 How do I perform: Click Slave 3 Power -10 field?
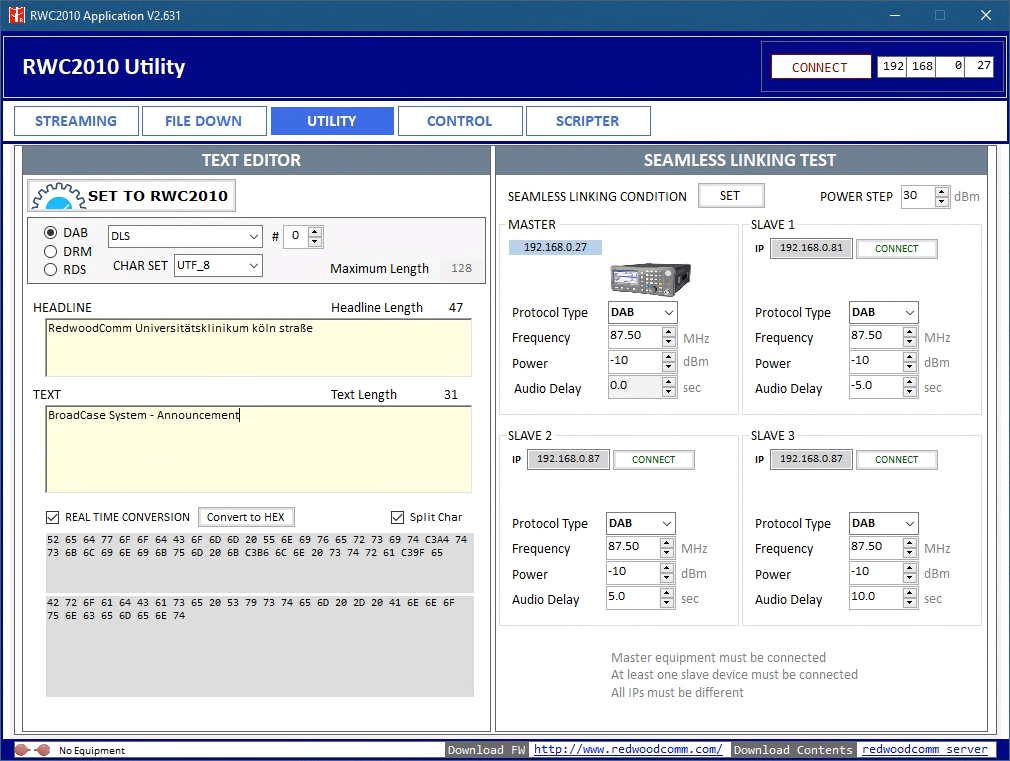click(x=875, y=572)
